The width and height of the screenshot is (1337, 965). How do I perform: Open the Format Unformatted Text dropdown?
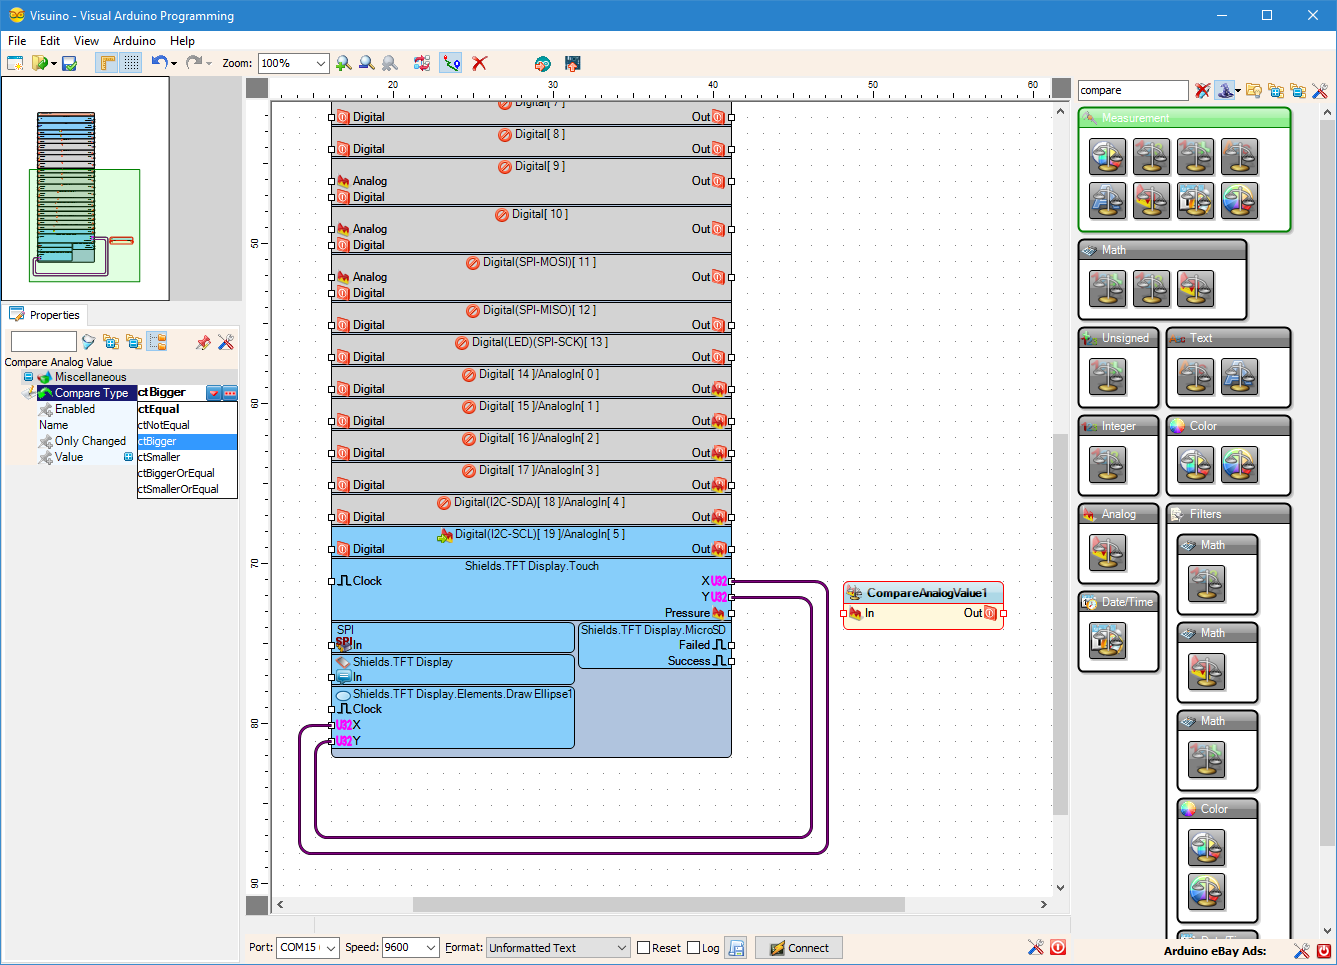[x=621, y=948]
